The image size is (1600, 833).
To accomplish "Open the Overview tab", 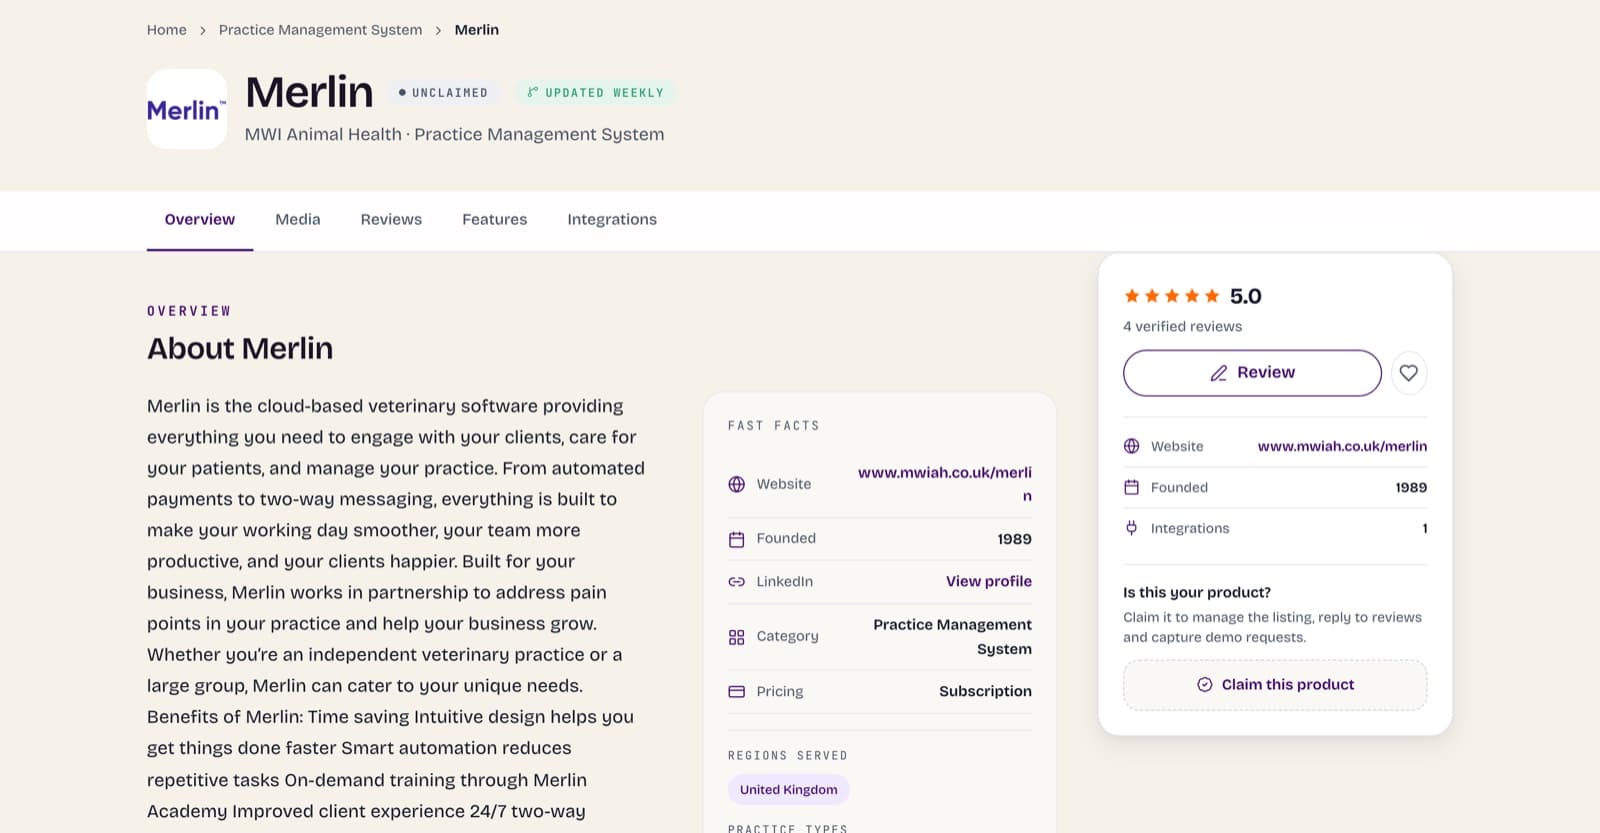I will (x=200, y=219).
